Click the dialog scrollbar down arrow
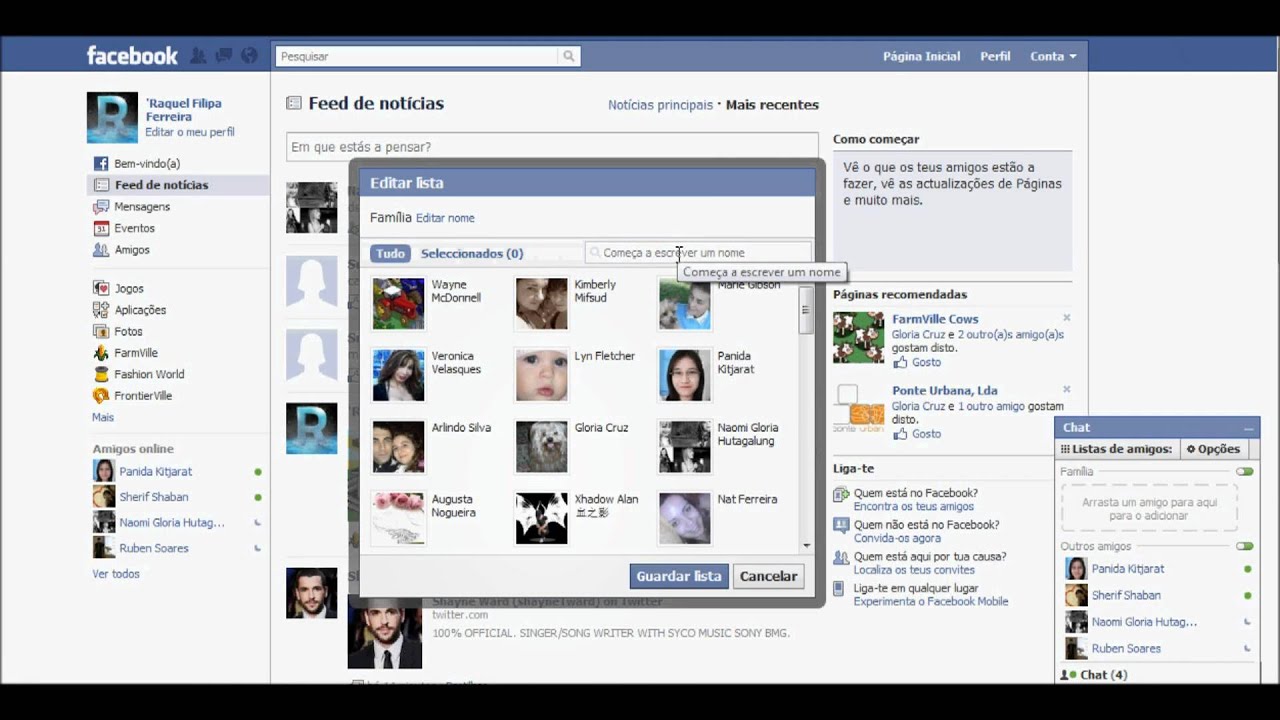 (806, 546)
